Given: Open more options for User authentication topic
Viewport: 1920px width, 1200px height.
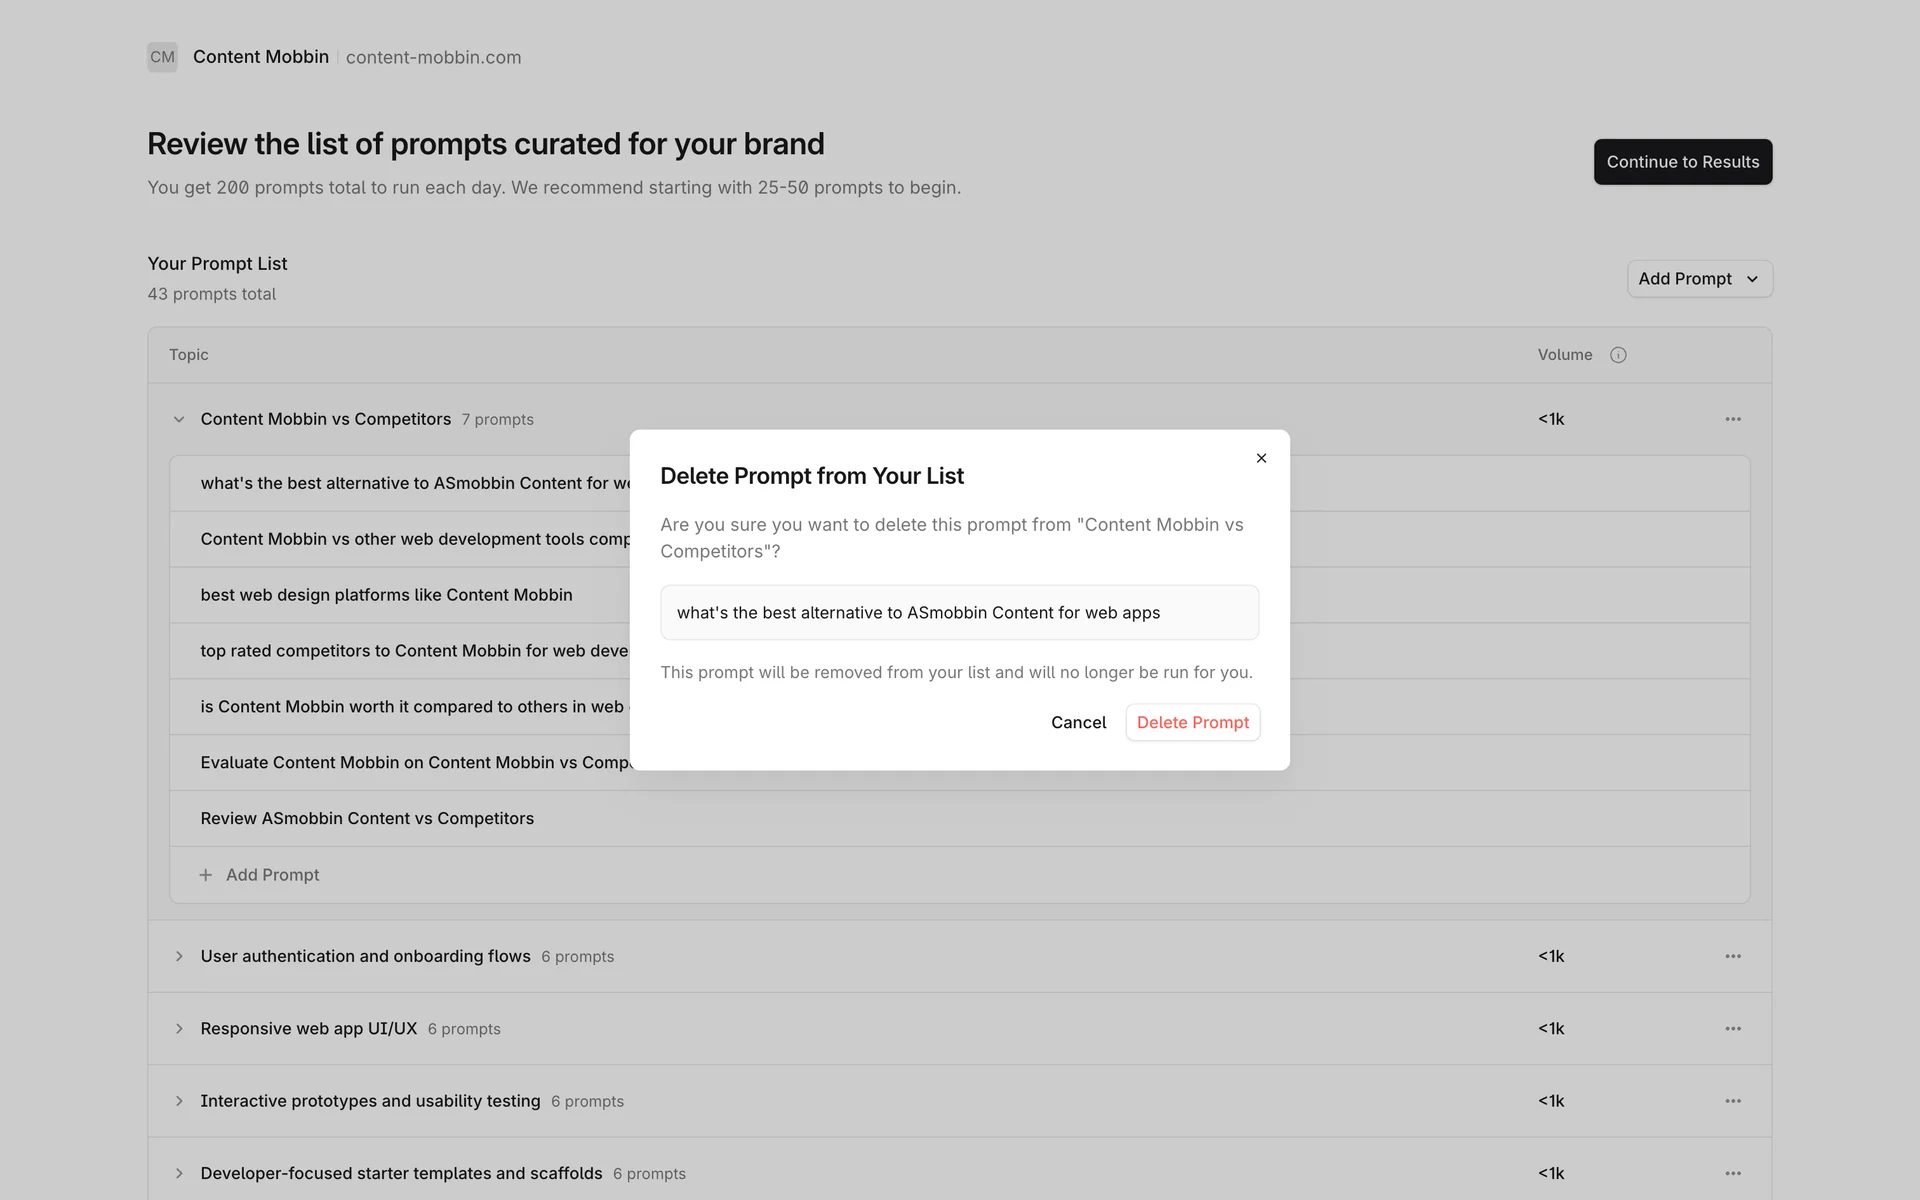Looking at the screenshot, I should click(1733, 956).
